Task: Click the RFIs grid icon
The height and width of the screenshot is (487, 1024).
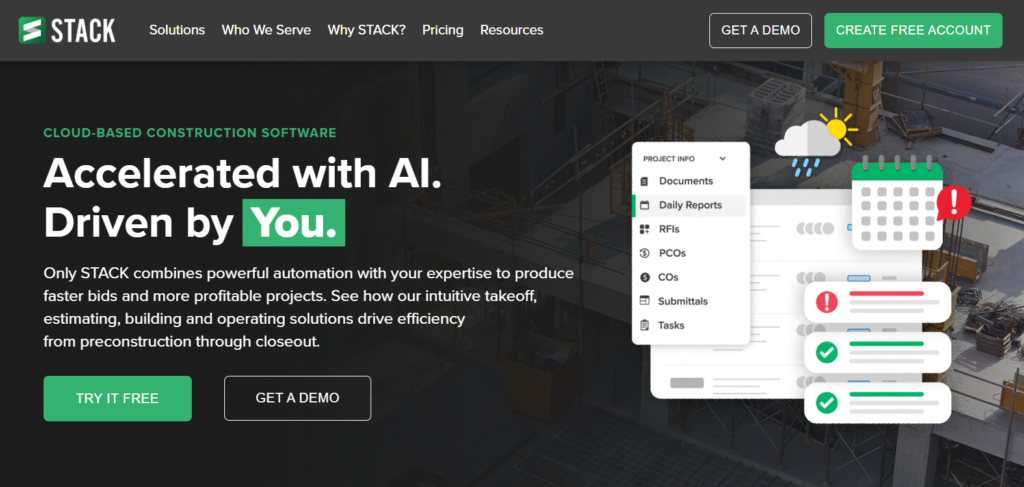Action: [645, 229]
